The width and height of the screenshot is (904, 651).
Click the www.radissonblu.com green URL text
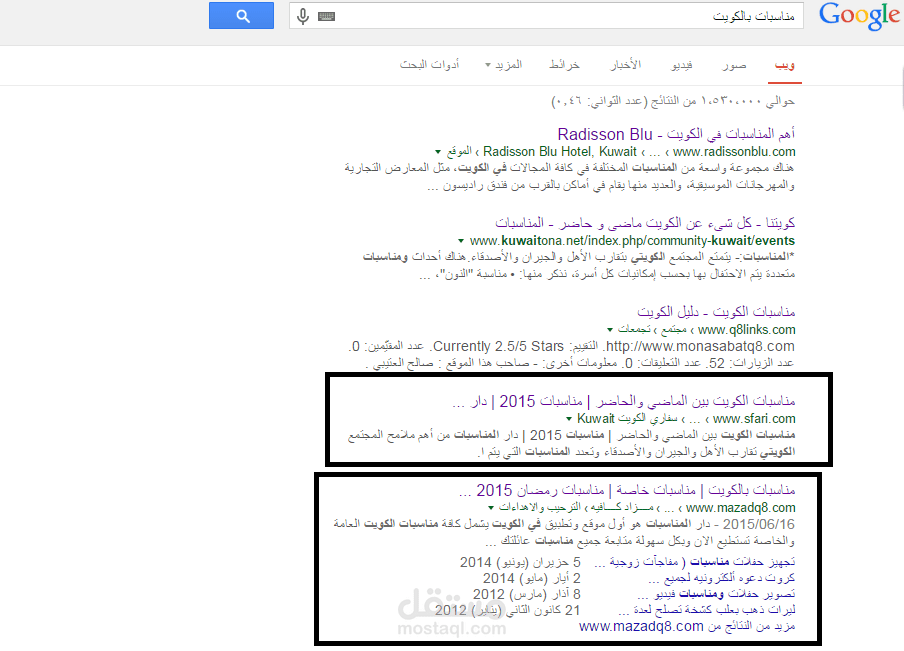pos(734,152)
